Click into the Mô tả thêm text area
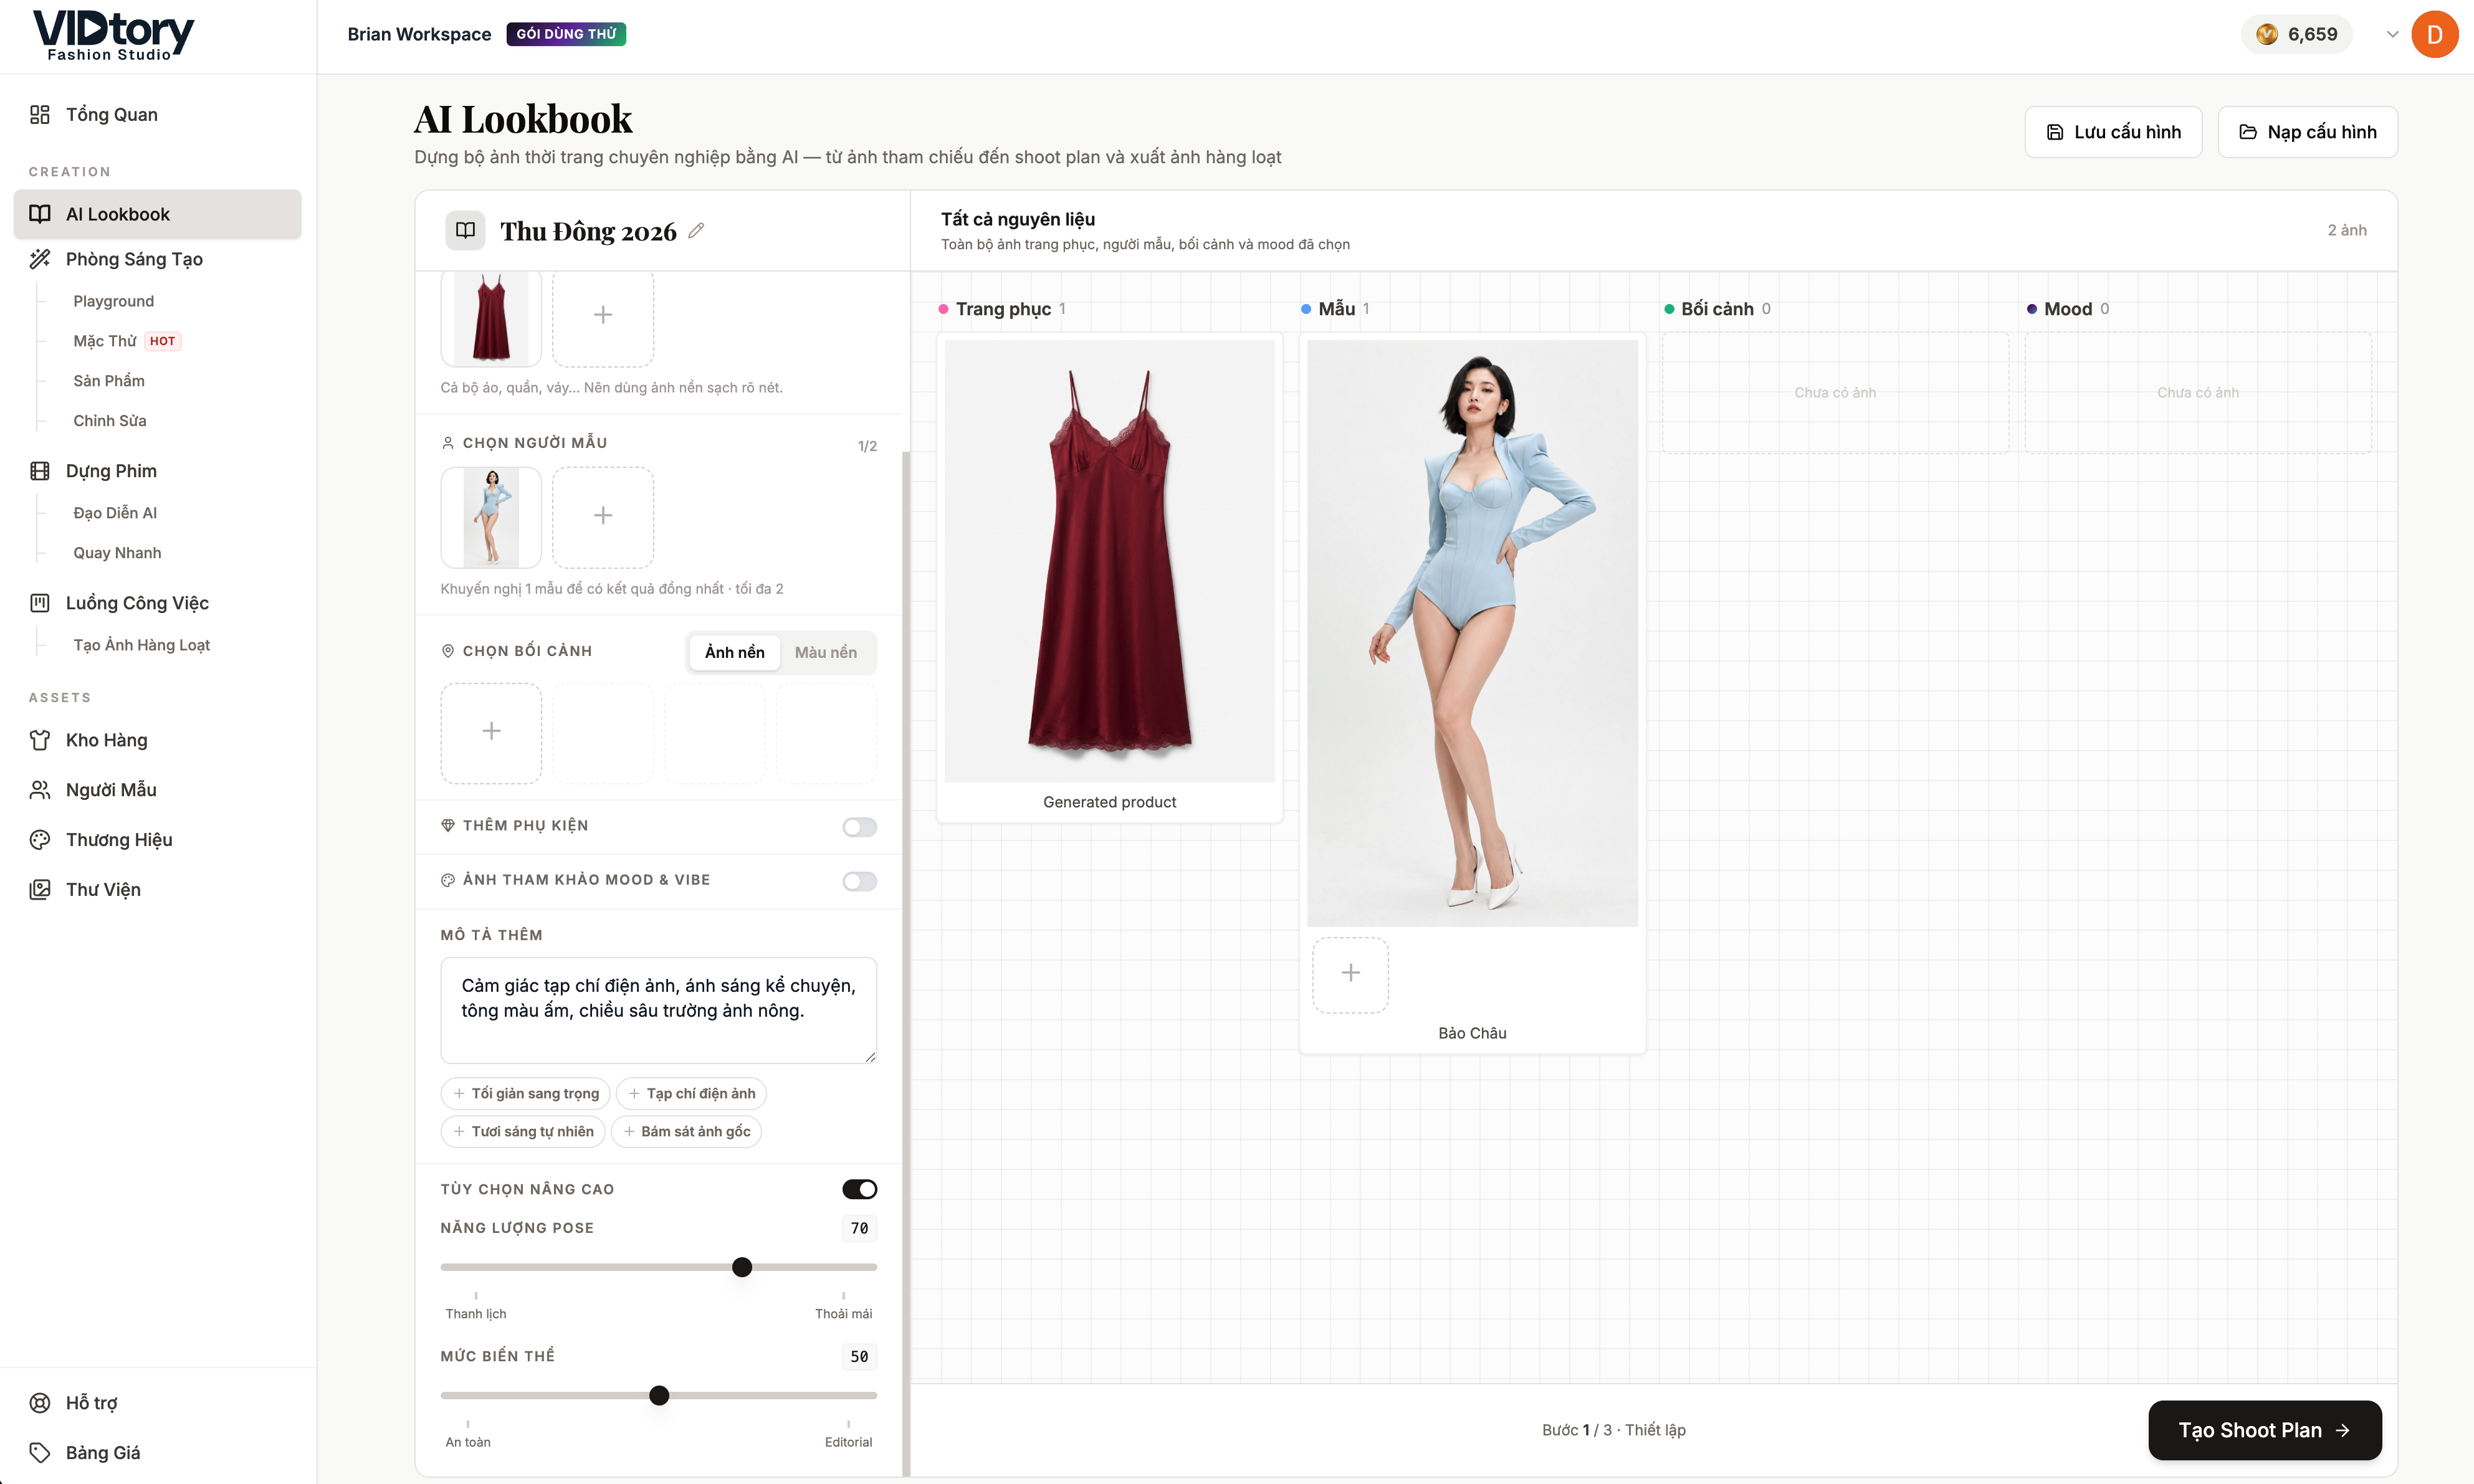 click(658, 1010)
